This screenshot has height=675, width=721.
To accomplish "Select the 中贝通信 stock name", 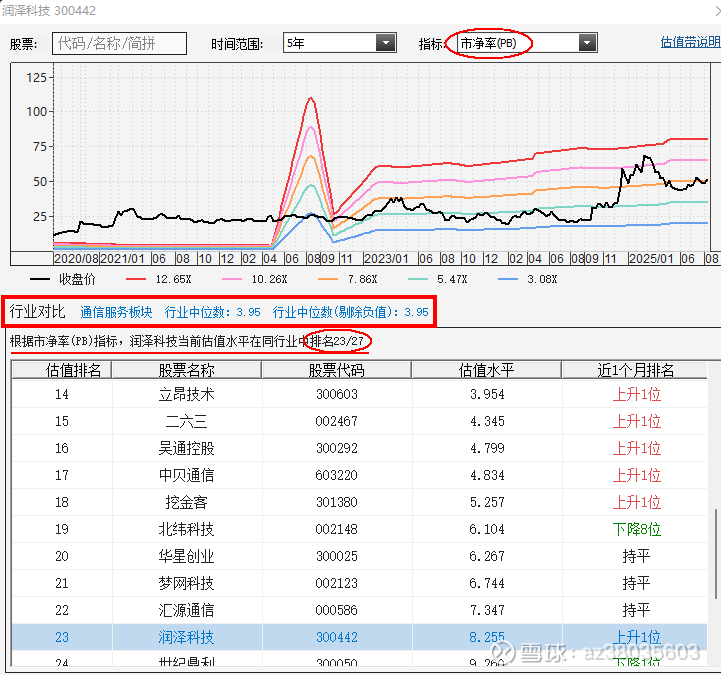I will click(187, 475).
